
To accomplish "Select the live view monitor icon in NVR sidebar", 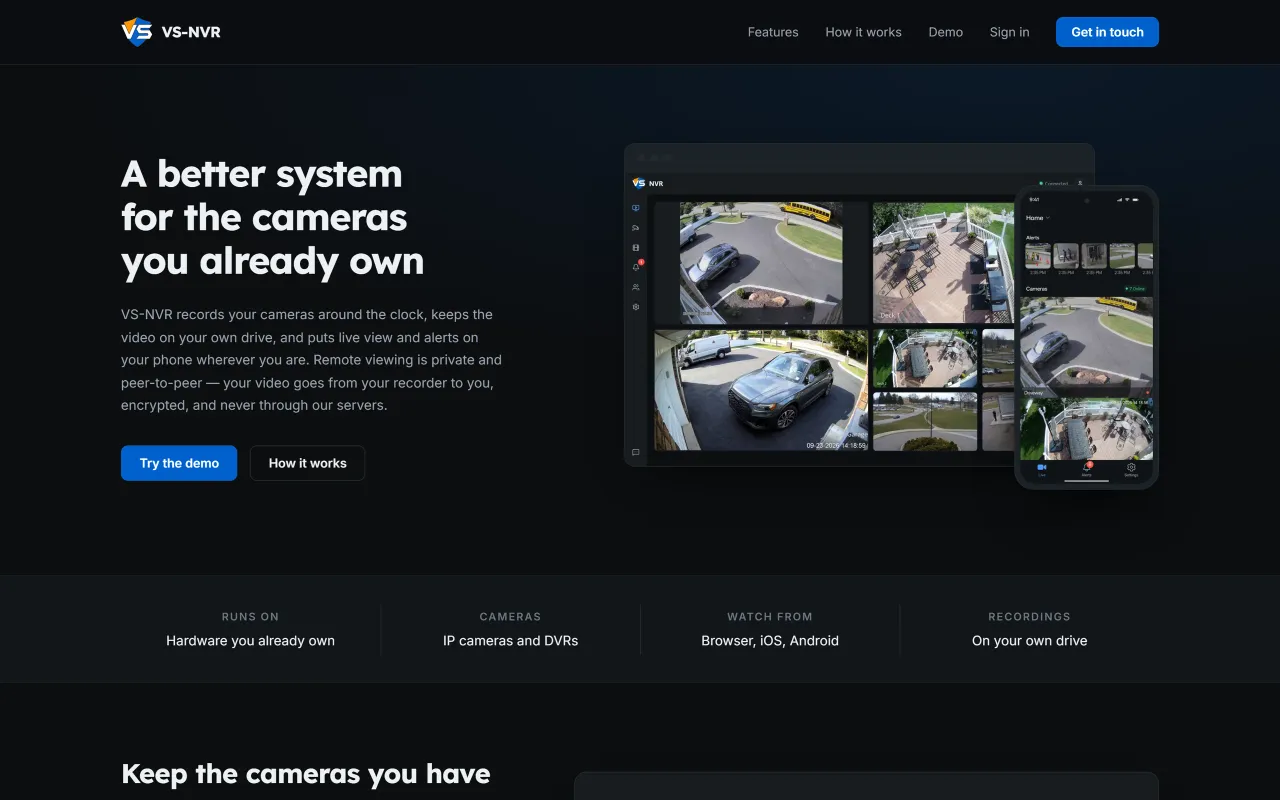I will pos(636,208).
